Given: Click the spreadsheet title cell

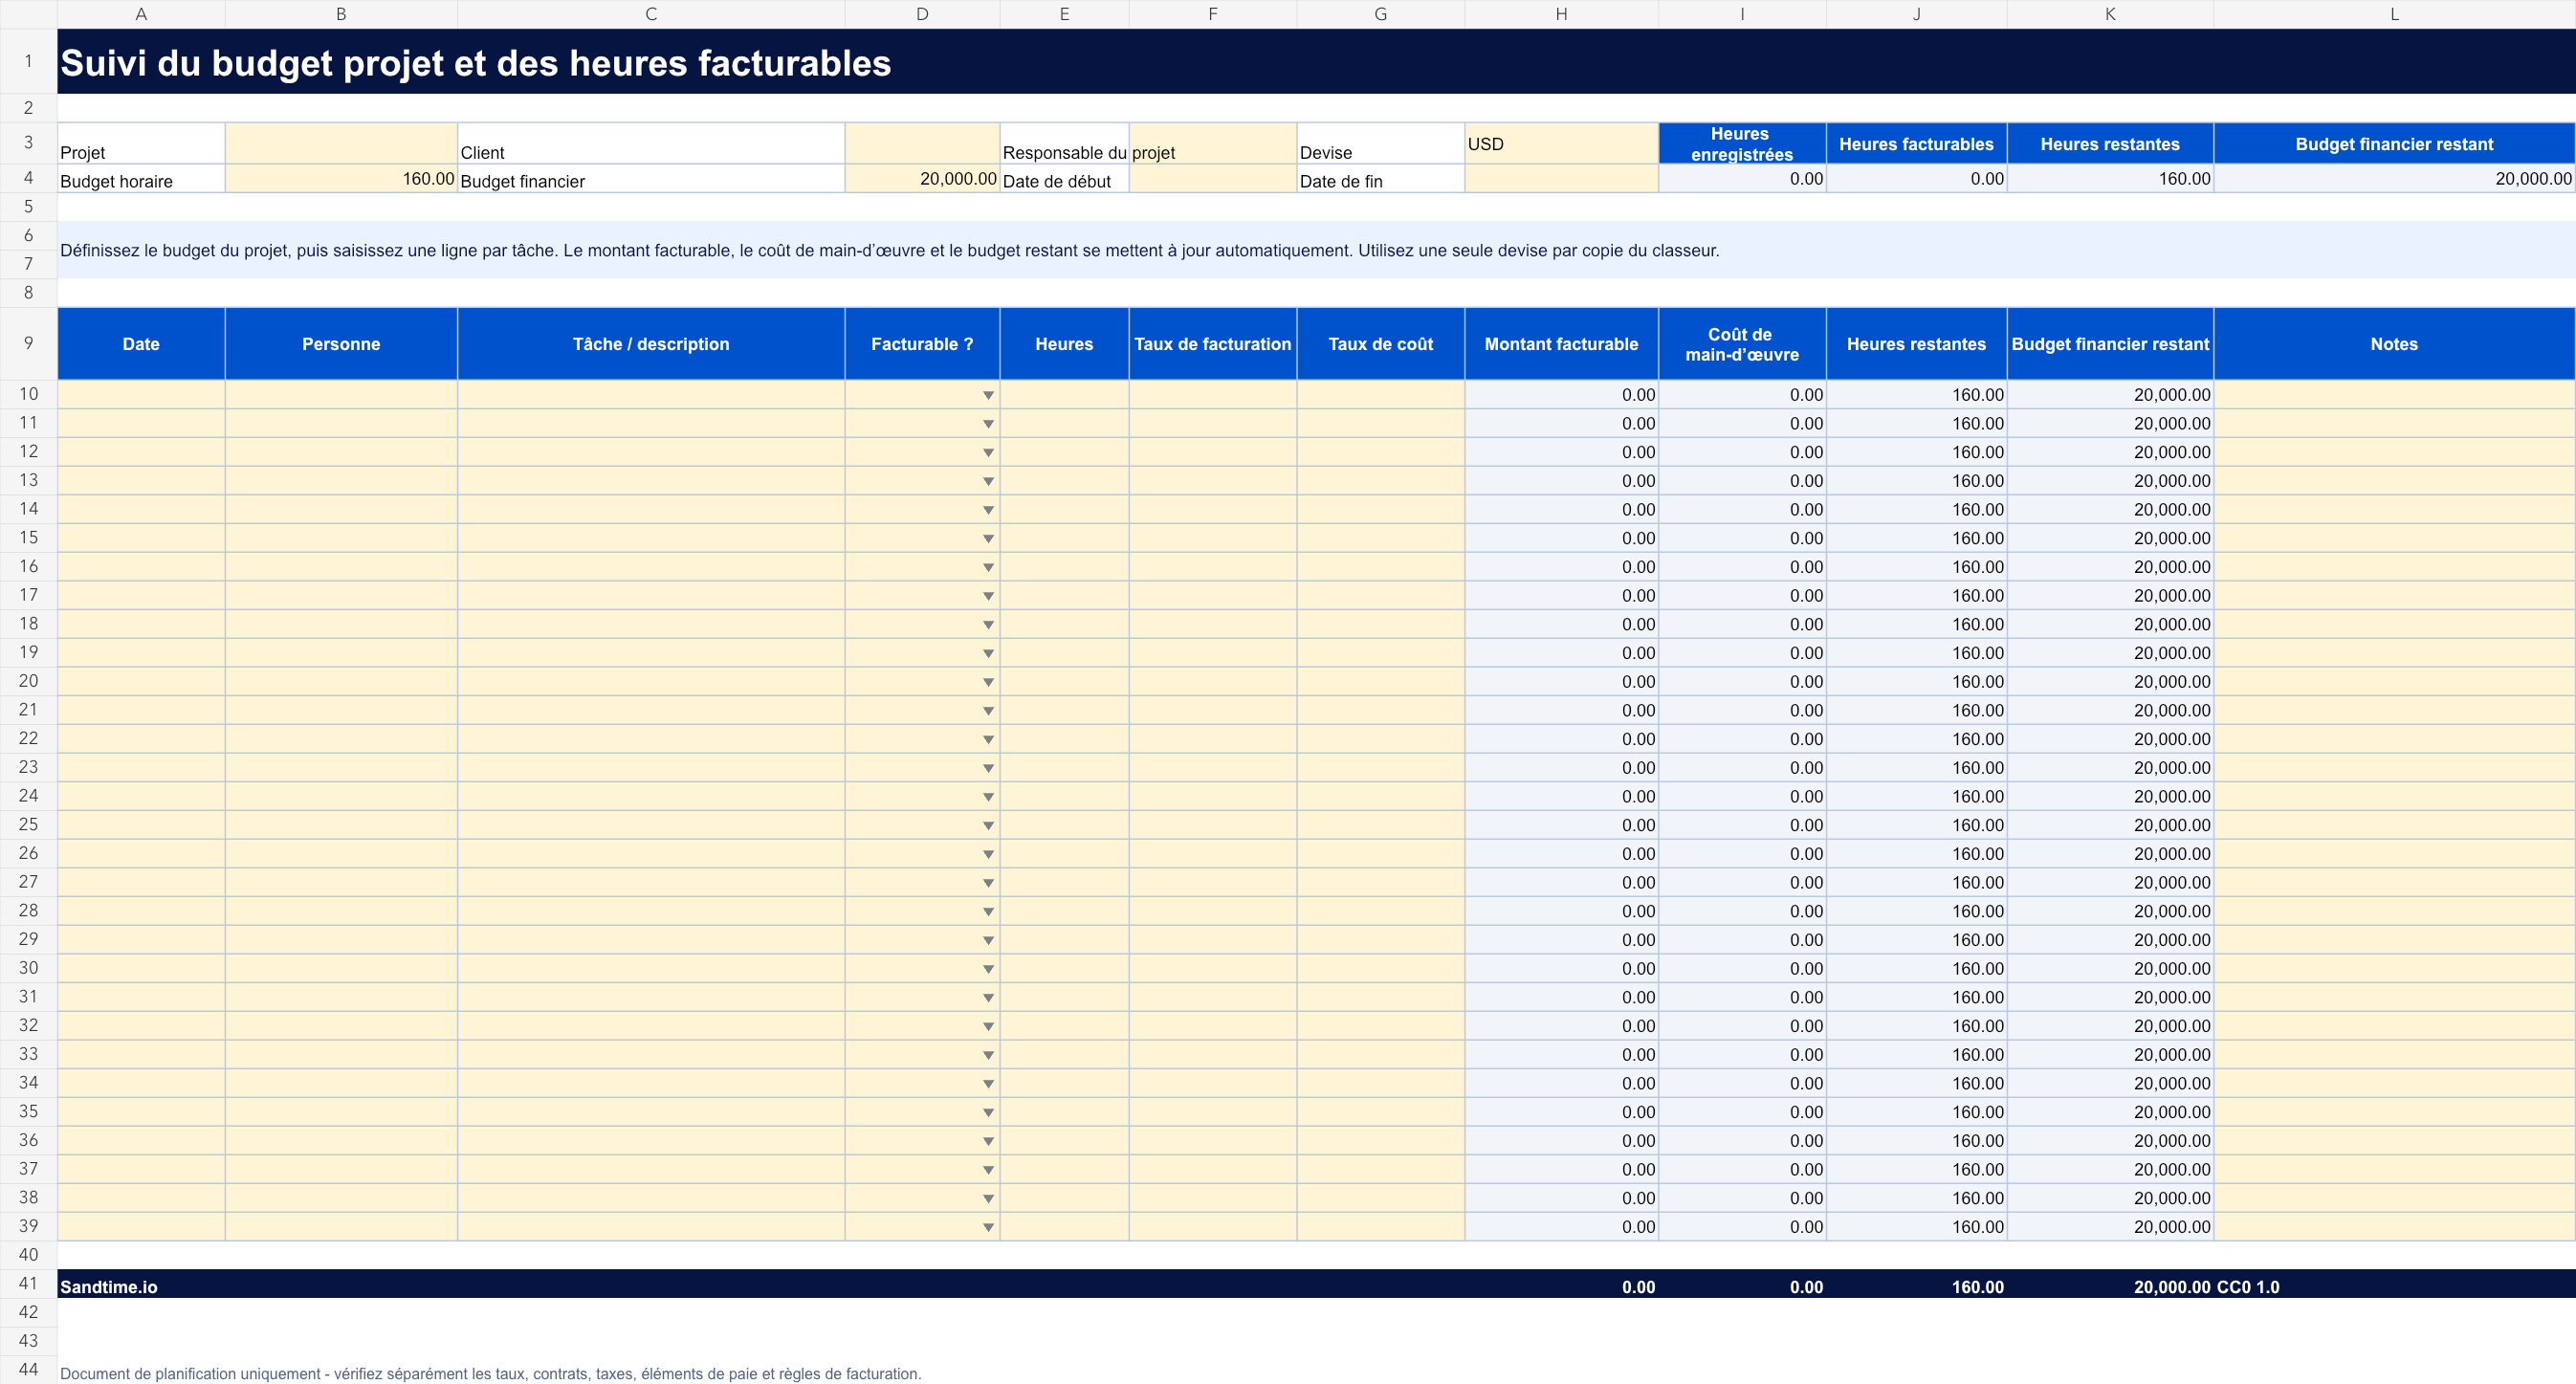Looking at the screenshot, I should (1316, 61).
